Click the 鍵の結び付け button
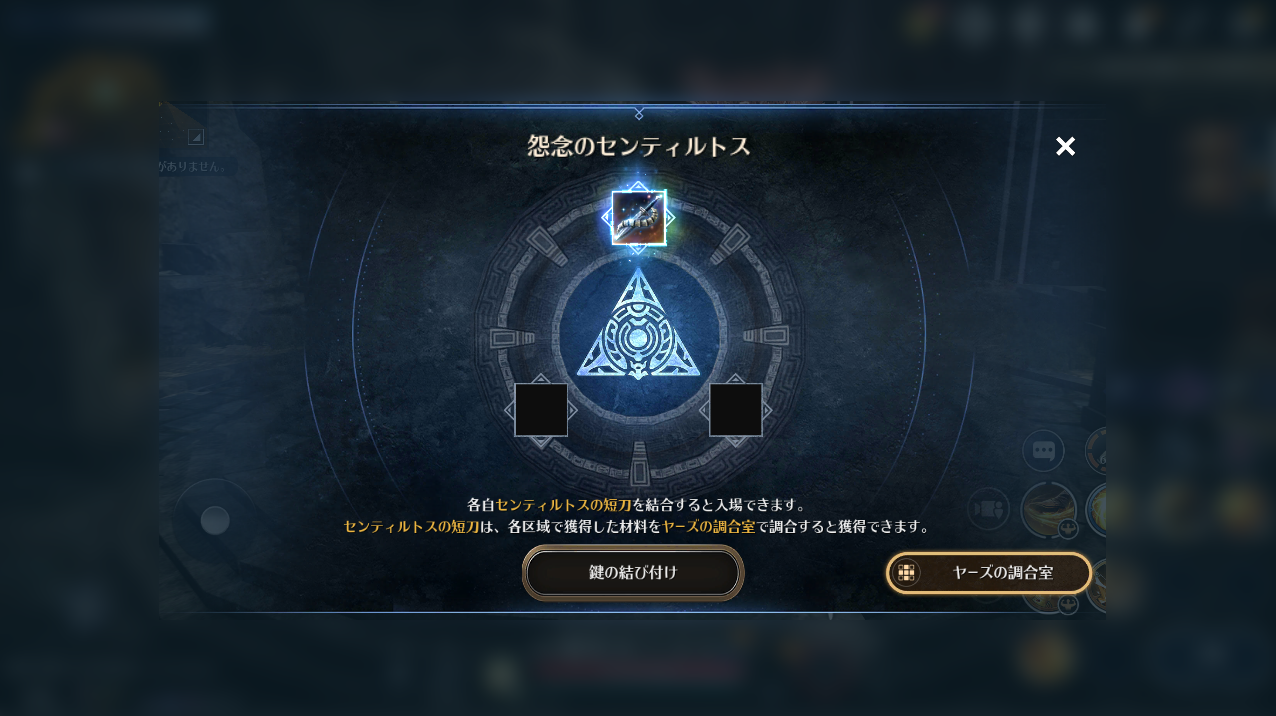Viewport: 1276px width, 716px height. click(x=633, y=573)
